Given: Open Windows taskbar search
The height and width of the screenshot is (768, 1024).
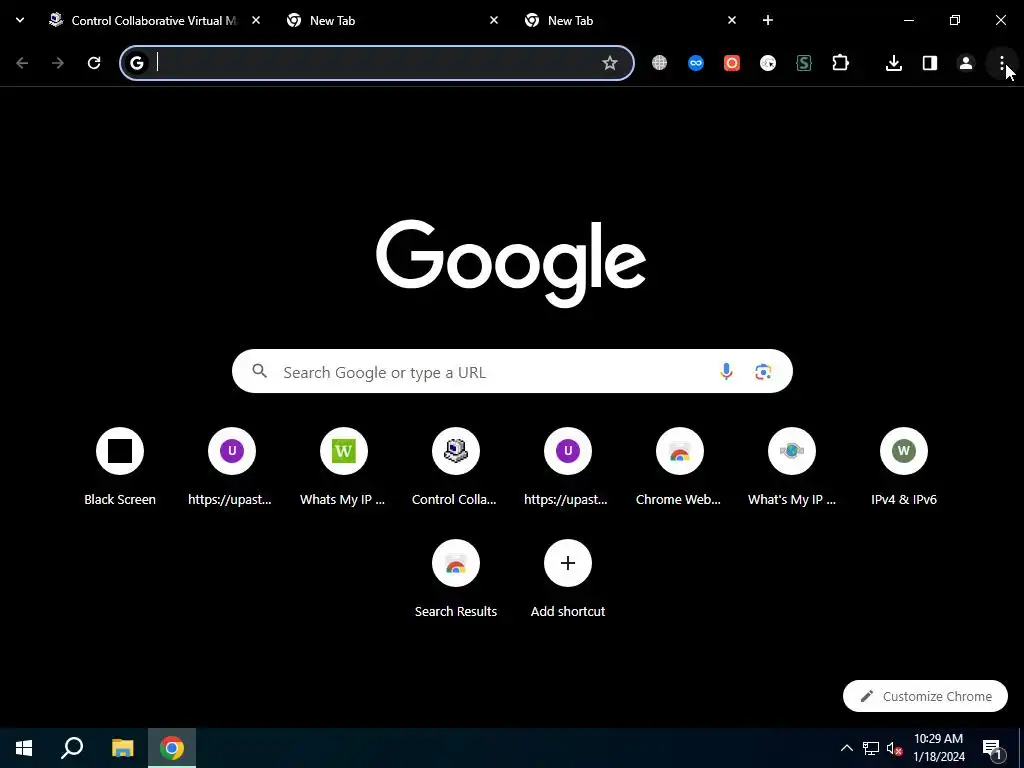Looking at the screenshot, I should point(72,748).
